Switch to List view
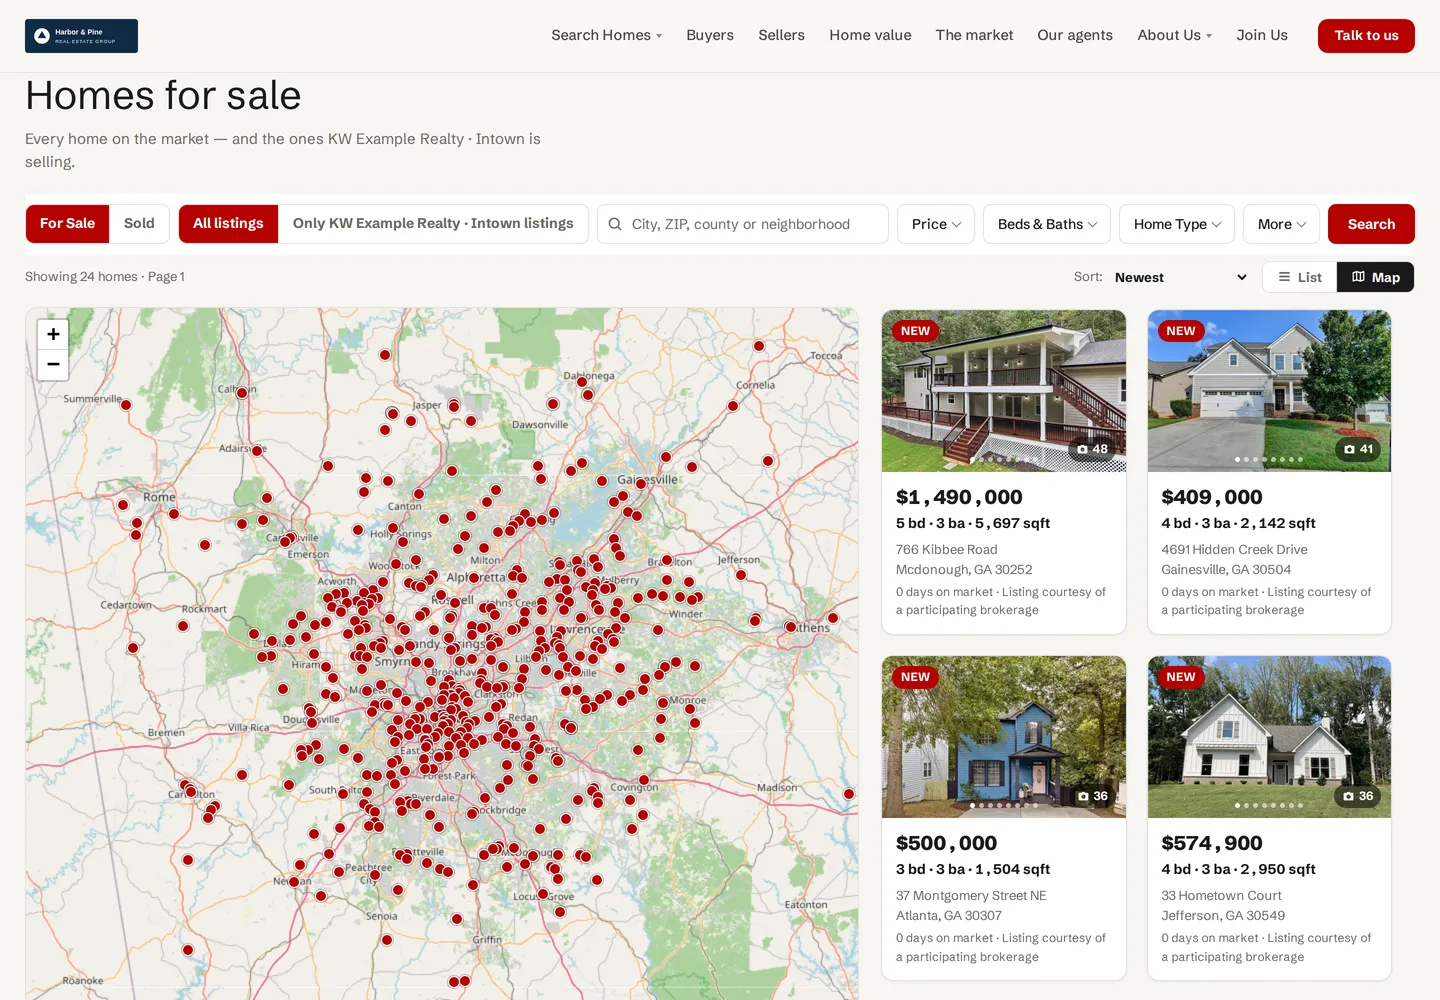Viewport: 1440px width, 1000px height. point(1300,277)
